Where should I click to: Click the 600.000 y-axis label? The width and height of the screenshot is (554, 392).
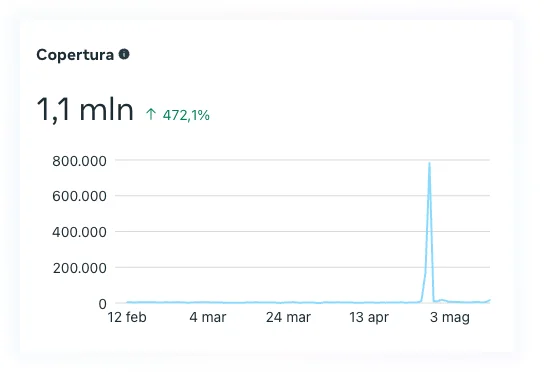click(79, 196)
